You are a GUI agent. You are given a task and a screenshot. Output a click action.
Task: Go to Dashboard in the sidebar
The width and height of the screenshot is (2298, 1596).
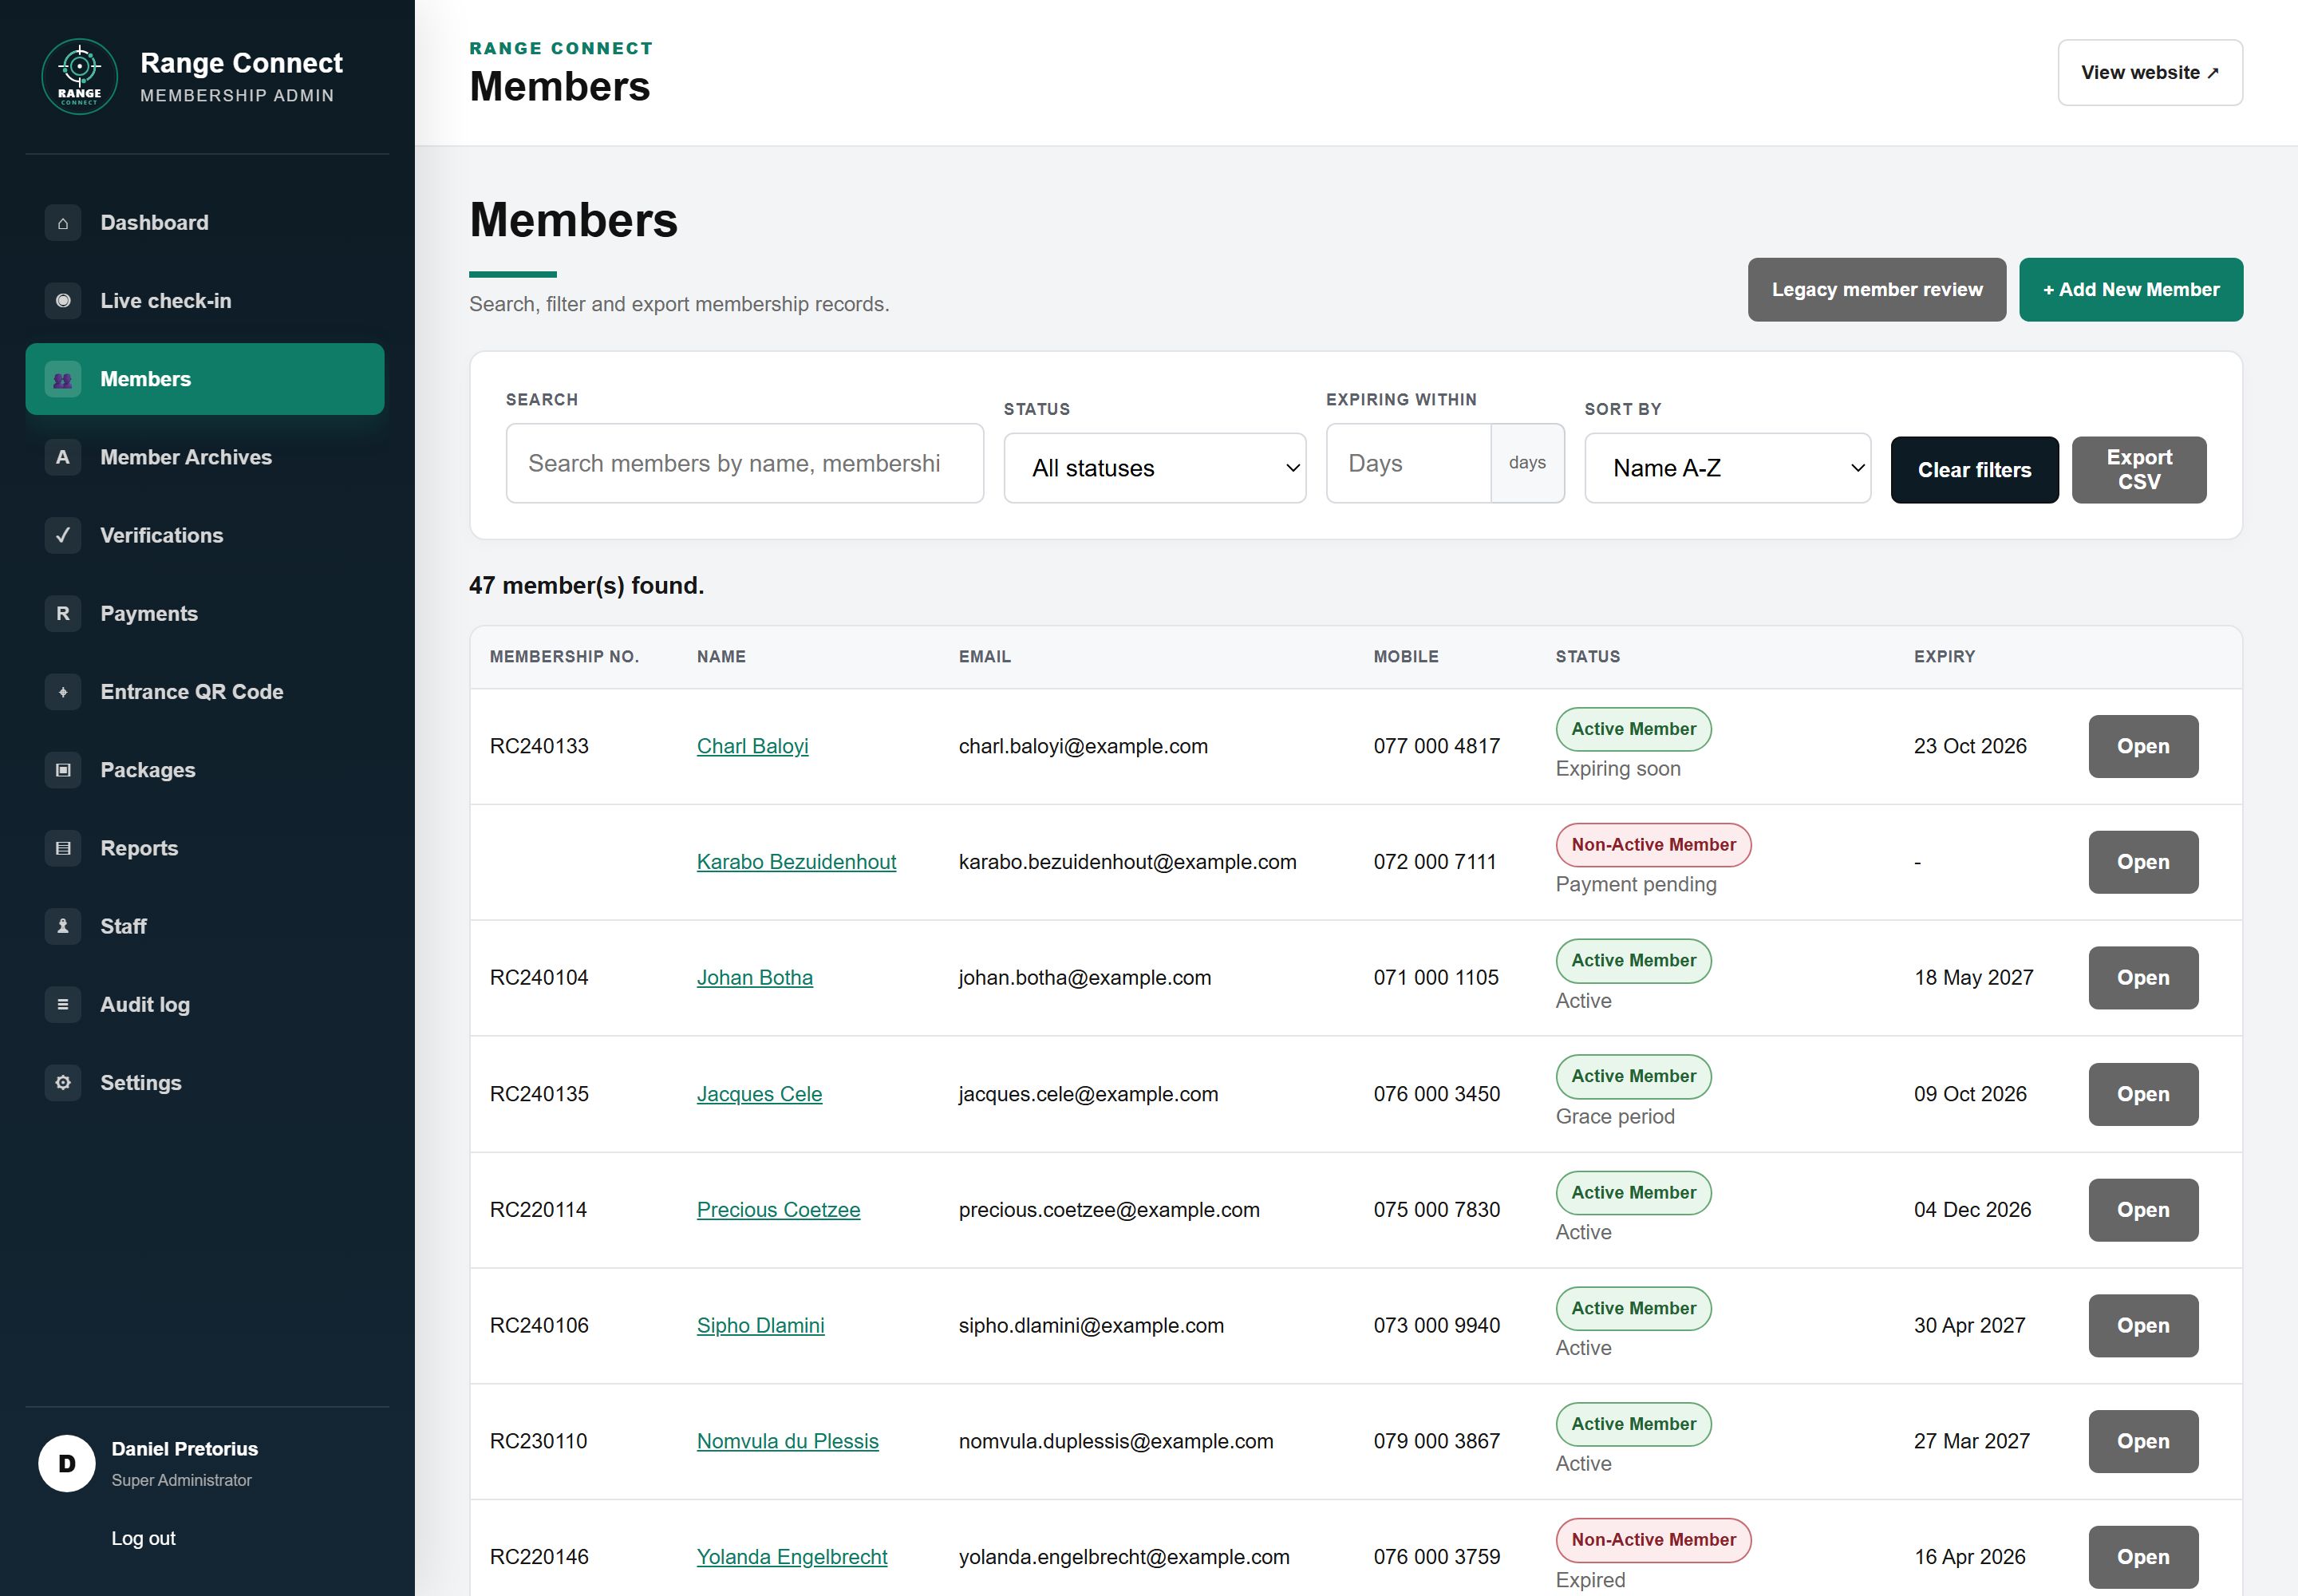coord(205,223)
